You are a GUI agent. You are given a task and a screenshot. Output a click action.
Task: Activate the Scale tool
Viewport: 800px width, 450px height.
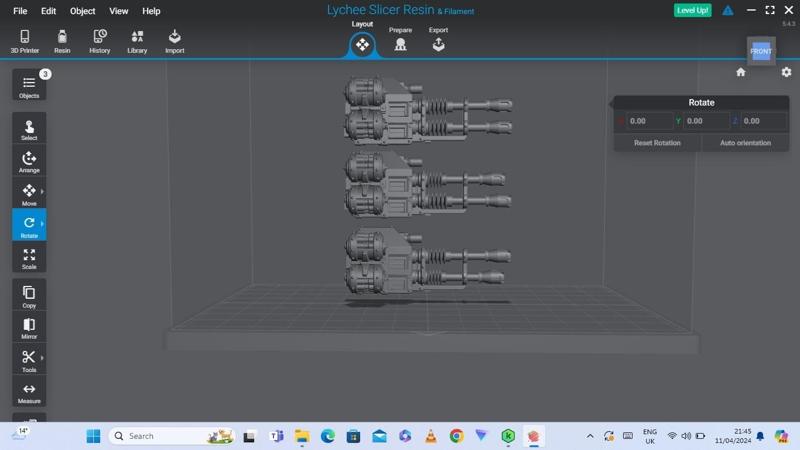[x=29, y=258]
